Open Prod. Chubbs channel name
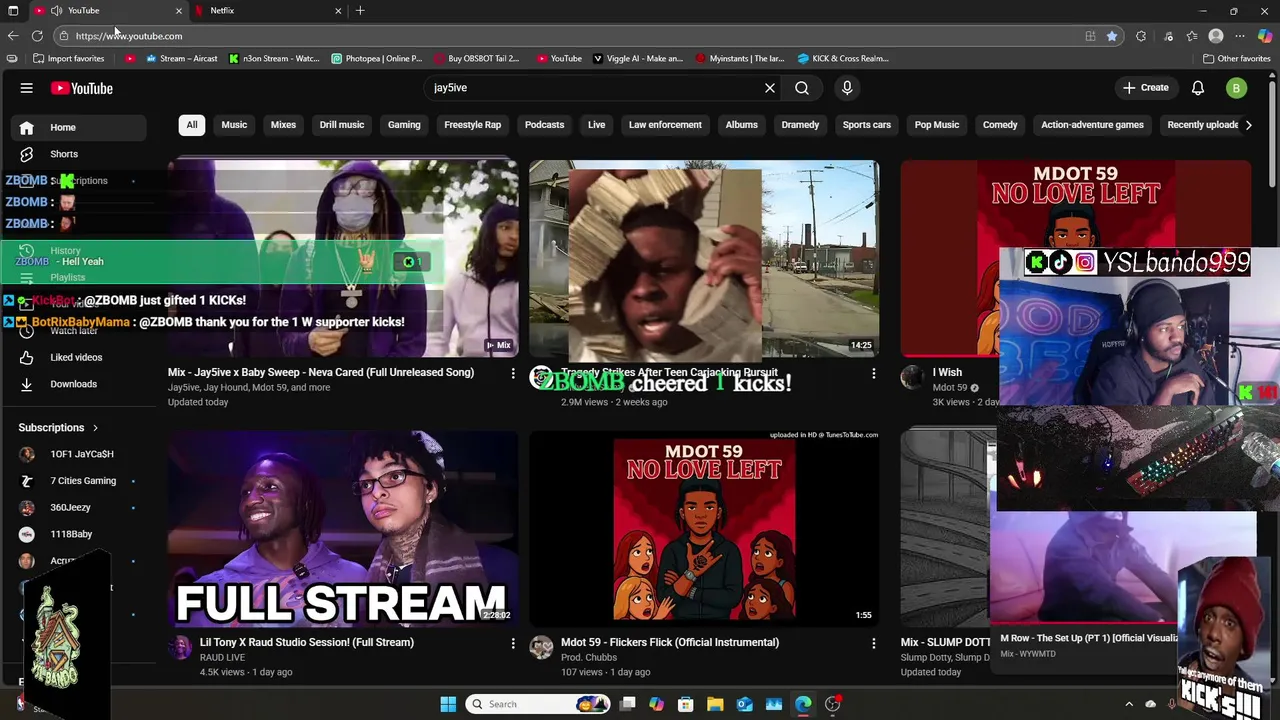Image resolution: width=1280 pixels, height=720 pixels. click(x=589, y=658)
